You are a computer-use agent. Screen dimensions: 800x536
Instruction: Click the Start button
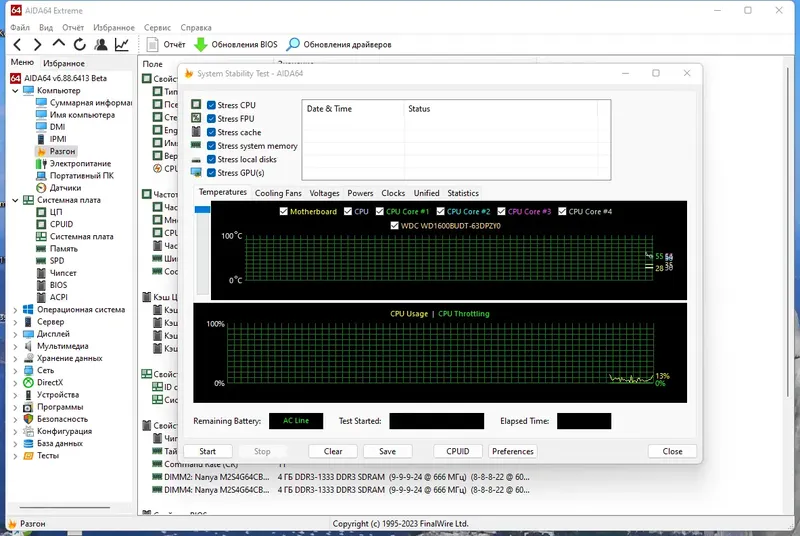(x=208, y=451)
